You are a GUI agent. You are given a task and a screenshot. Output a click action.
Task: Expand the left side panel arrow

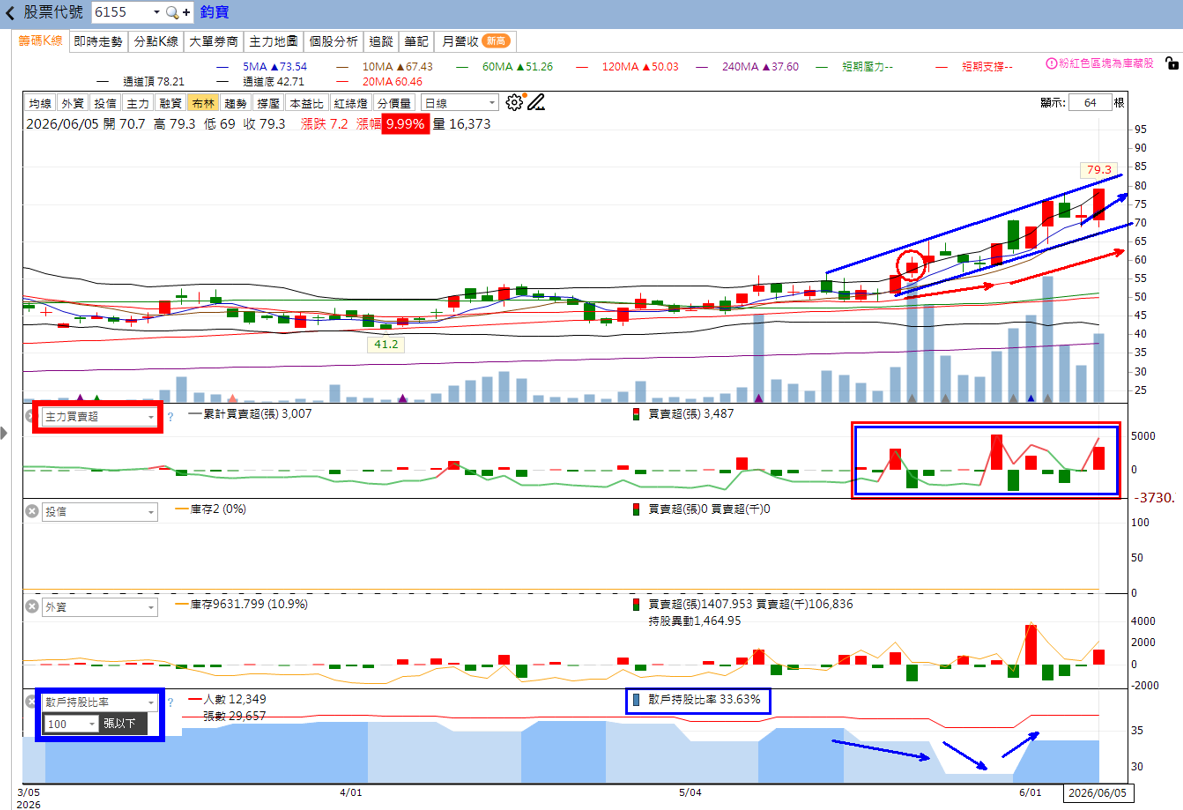pyautogui.click(x=5, y=433)
